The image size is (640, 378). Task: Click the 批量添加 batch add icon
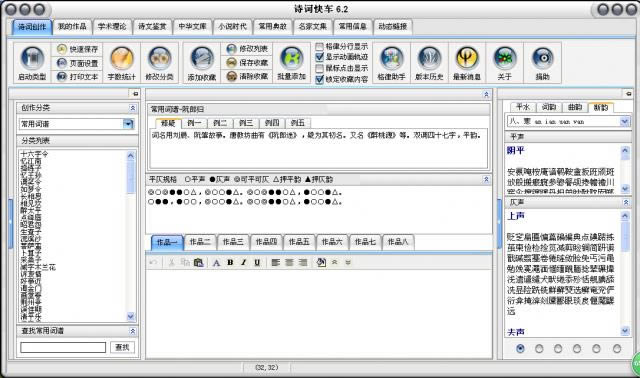[291, 58]
